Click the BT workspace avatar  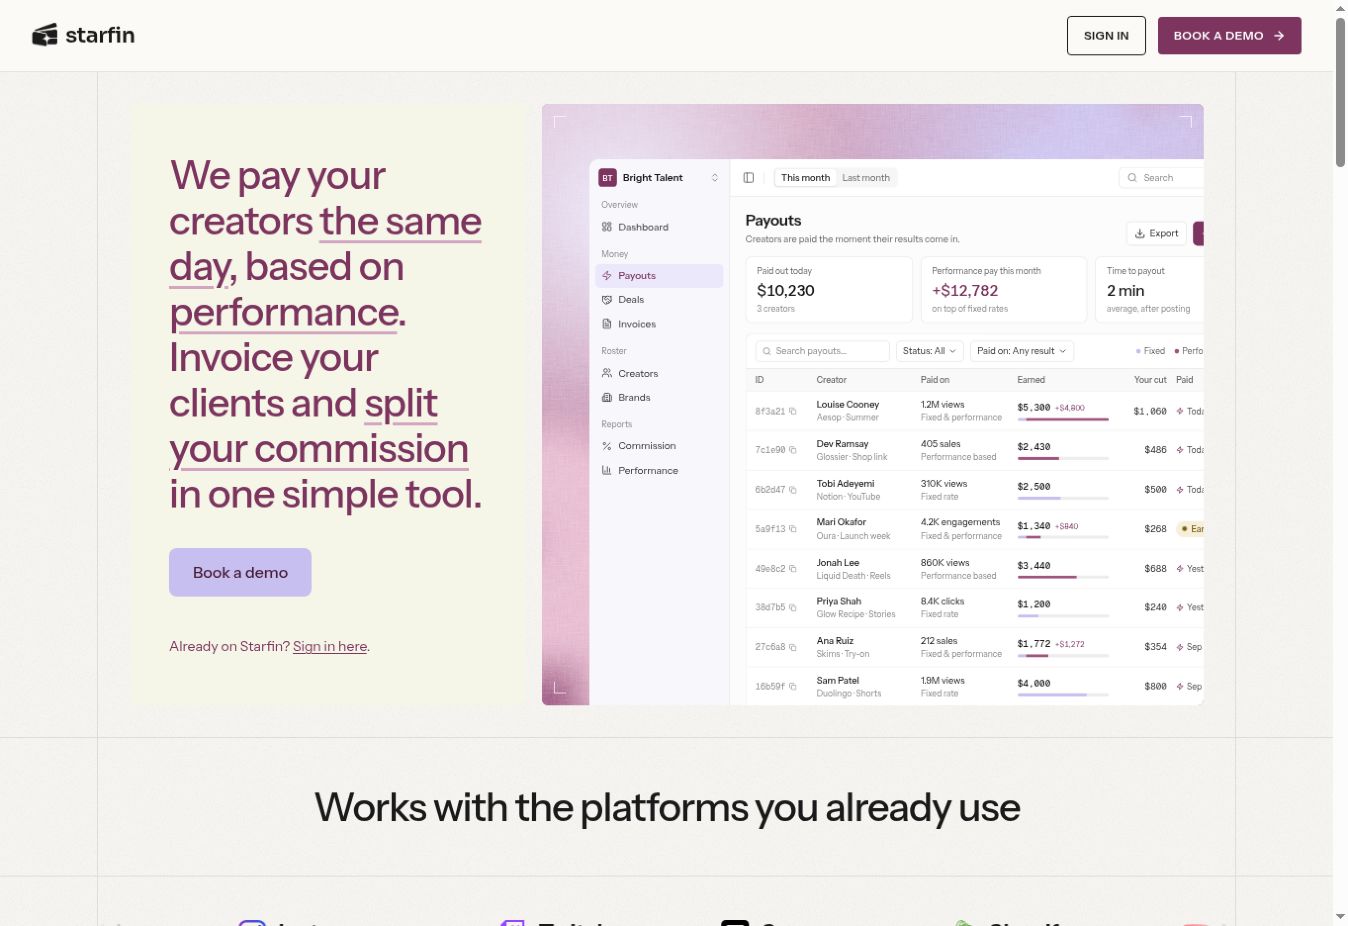pos(607,178)
